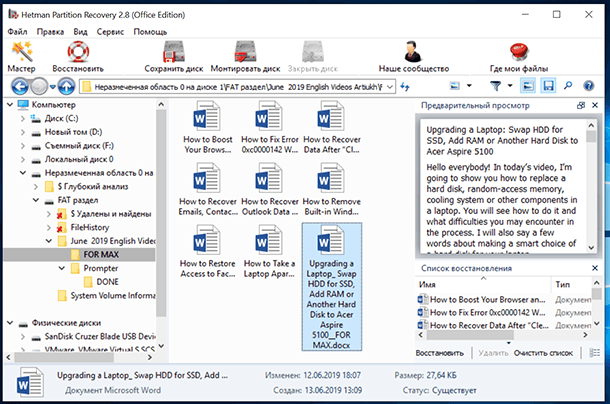Select 'How to Take a Laptop Apar...' document
Viewport: 610px width, 404px height.
[x=270, y=251]
